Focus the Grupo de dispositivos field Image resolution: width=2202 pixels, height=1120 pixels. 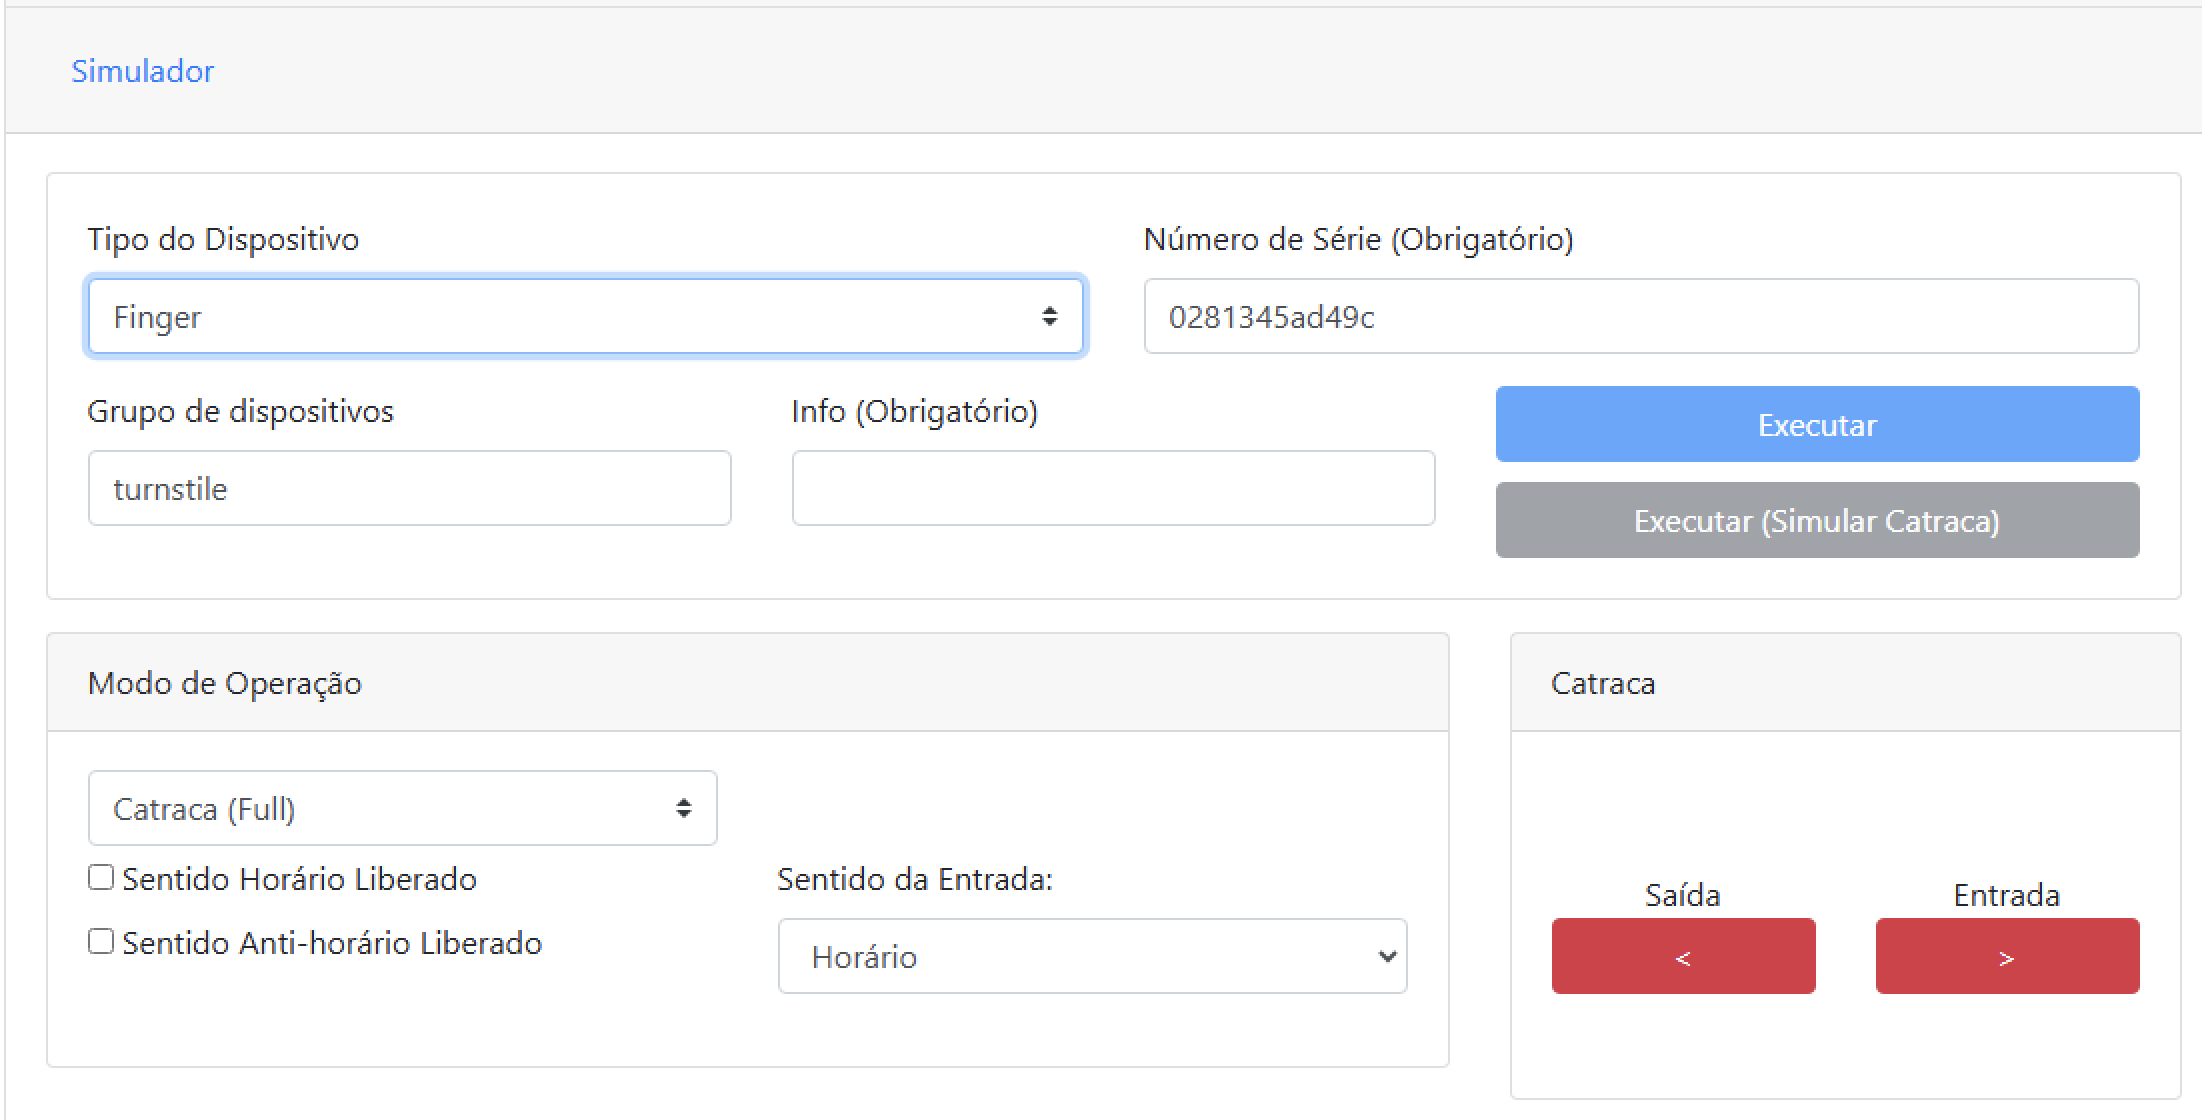coord(409,489)
